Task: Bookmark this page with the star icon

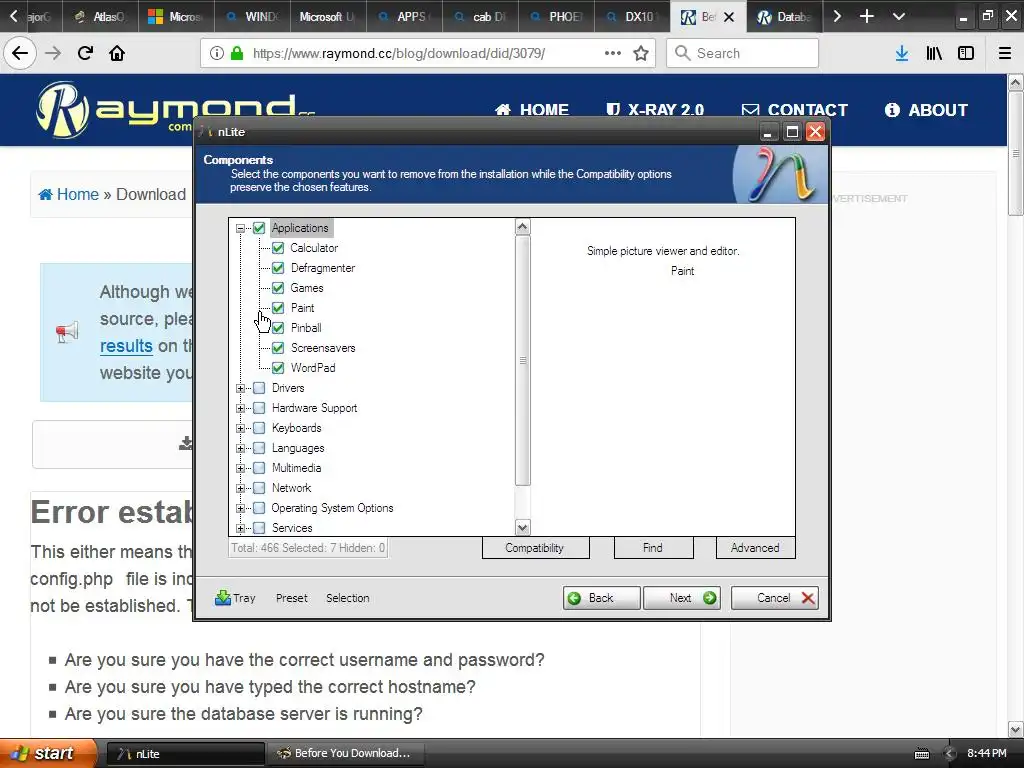Action: tap(641, 53)
